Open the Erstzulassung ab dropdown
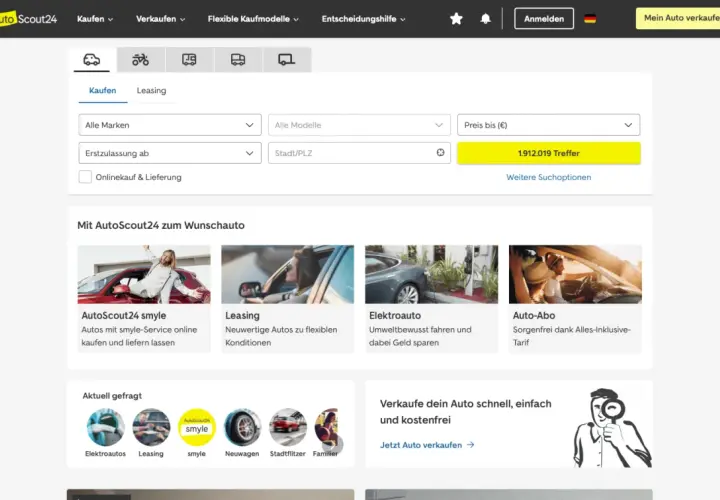This screenshot has height=500, width=720. (170, 153)
